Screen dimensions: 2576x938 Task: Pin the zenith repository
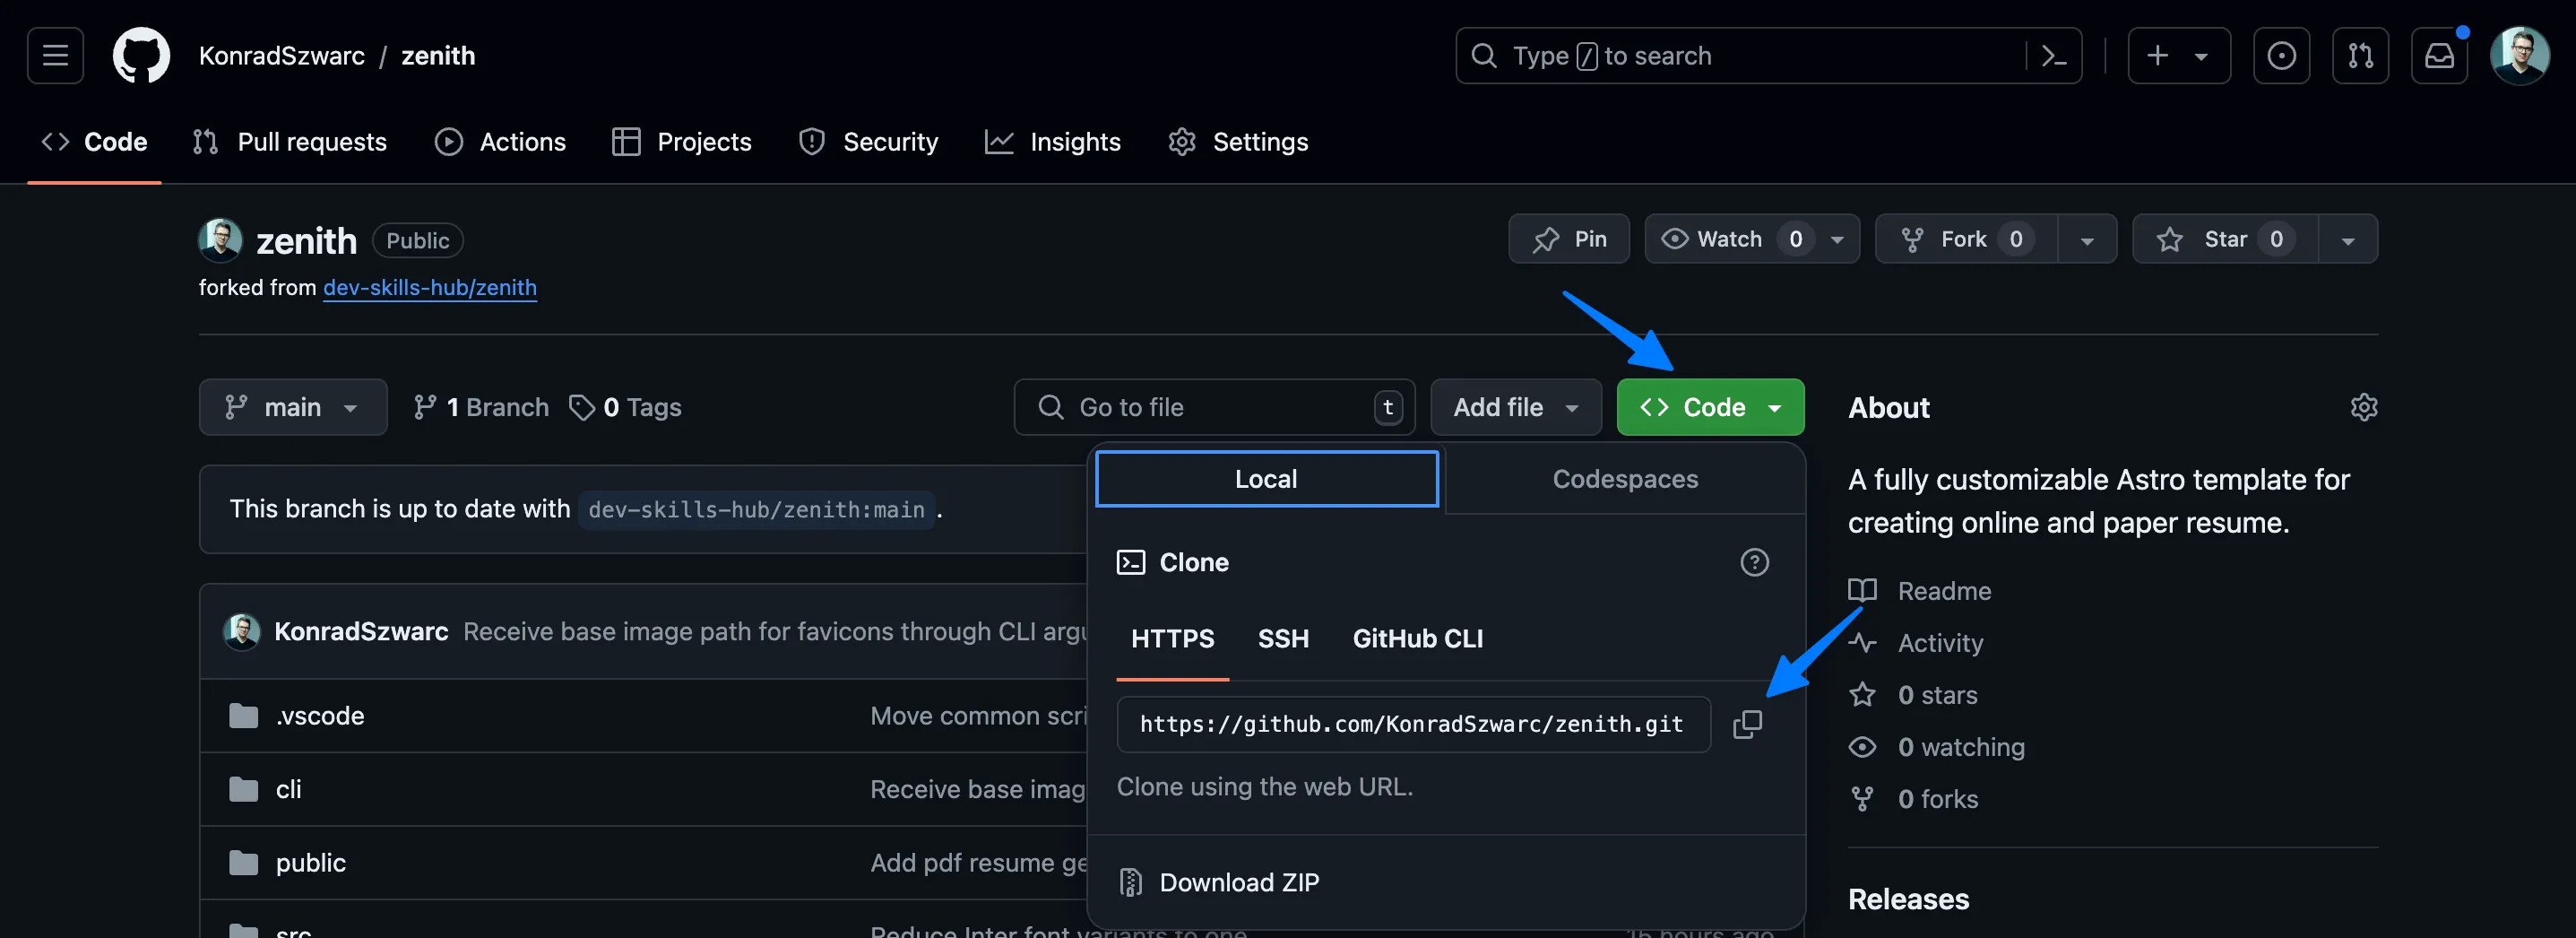click(1569, 239)
